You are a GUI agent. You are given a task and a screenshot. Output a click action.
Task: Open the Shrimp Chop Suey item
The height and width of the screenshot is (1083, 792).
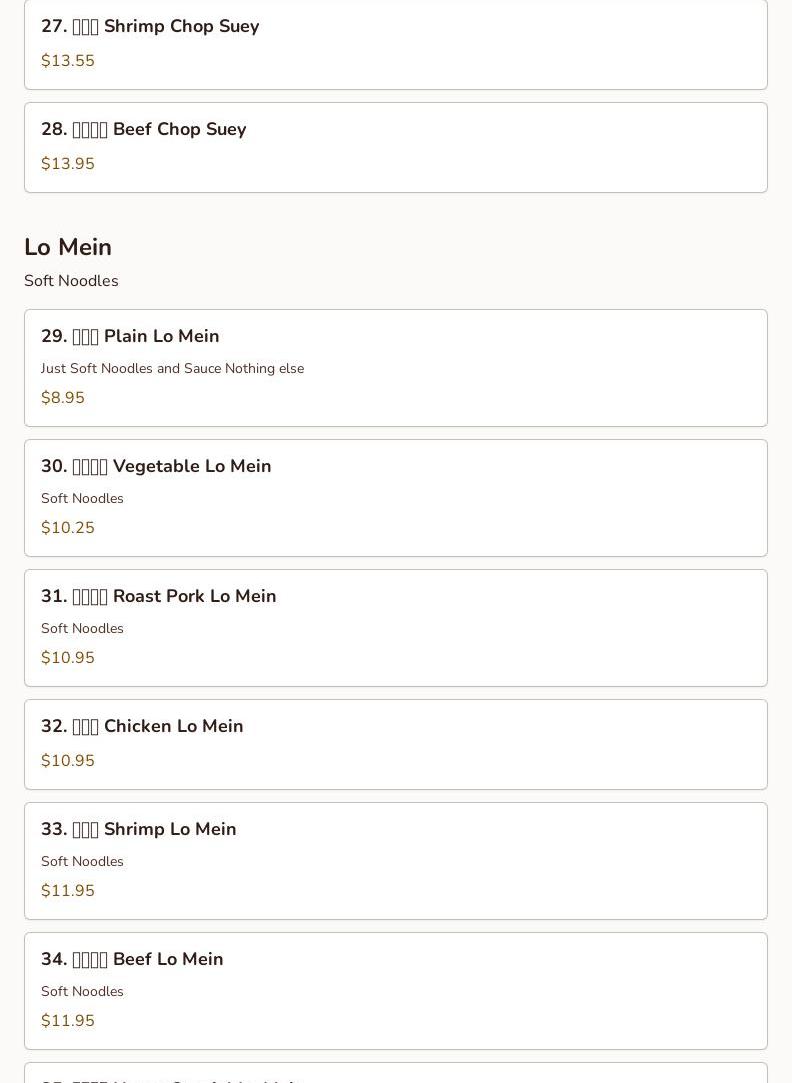396,44
